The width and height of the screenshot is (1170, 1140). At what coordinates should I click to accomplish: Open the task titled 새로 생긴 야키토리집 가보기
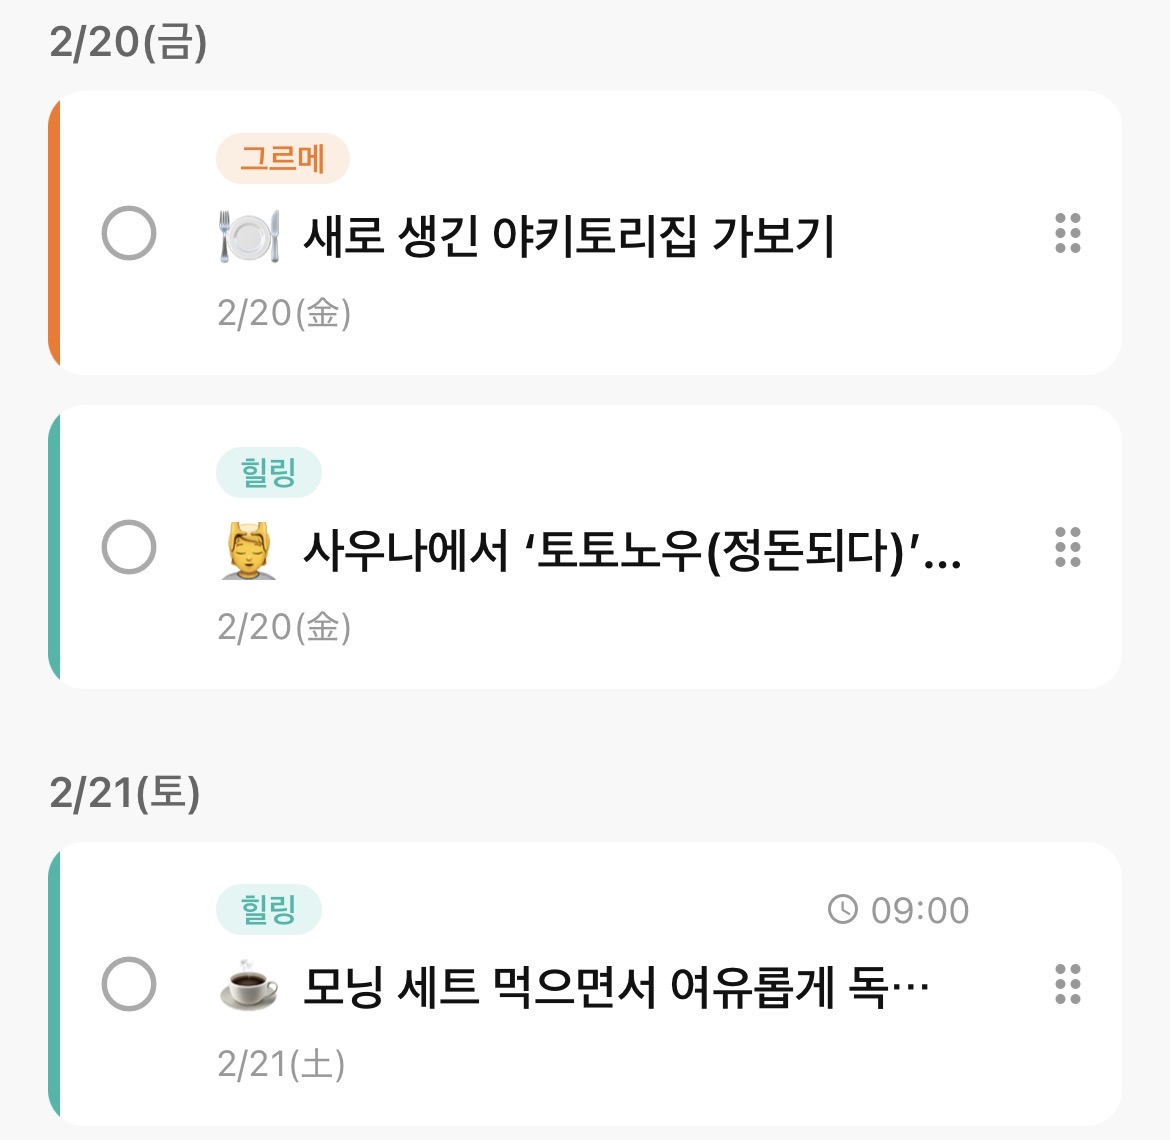click(x=568, y=237)
